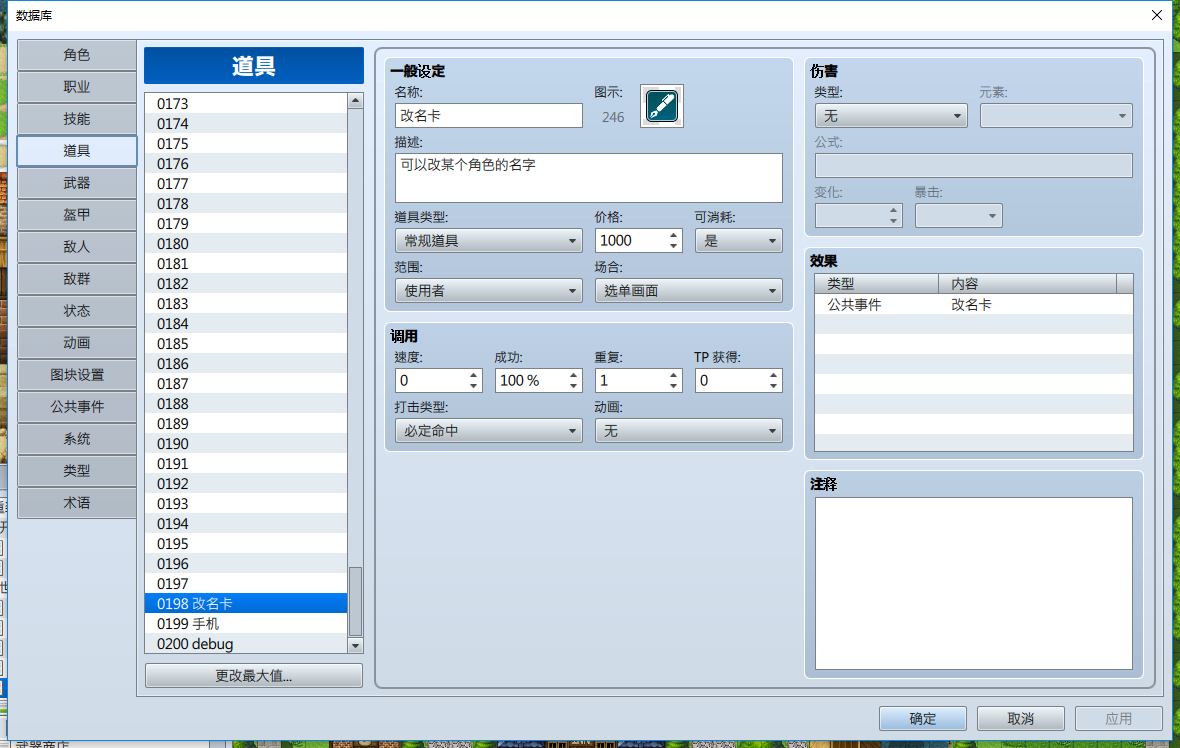
Task: Click 更改最大值 button
Action: click(254, 676)
